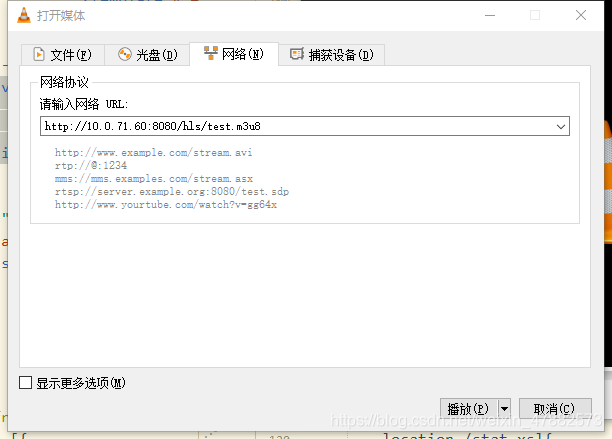Click the yourtube.com watch example line
The width and height of the screenshot is (612, 439).
[x=166, y=204]
